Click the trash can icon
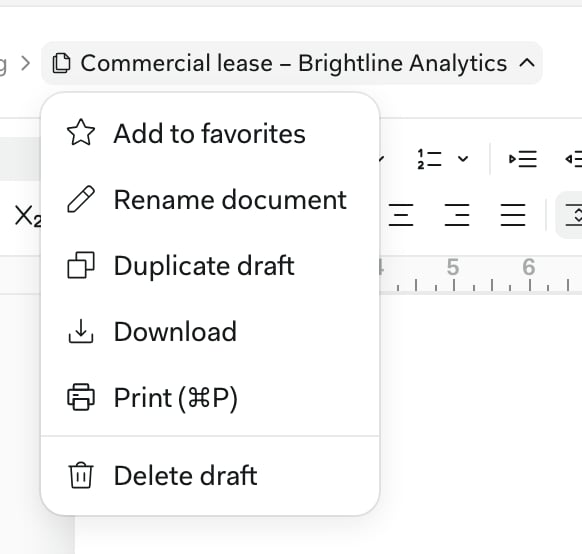The height and width of the screenshot is (554, 582). pyautogui.click(x=81, y=475)
